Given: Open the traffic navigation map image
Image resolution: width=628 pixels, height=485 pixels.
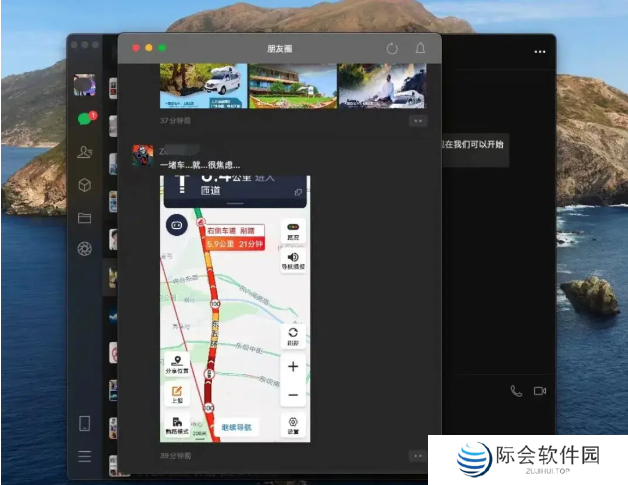Looking at the screenshot, I should click(235, 308).
